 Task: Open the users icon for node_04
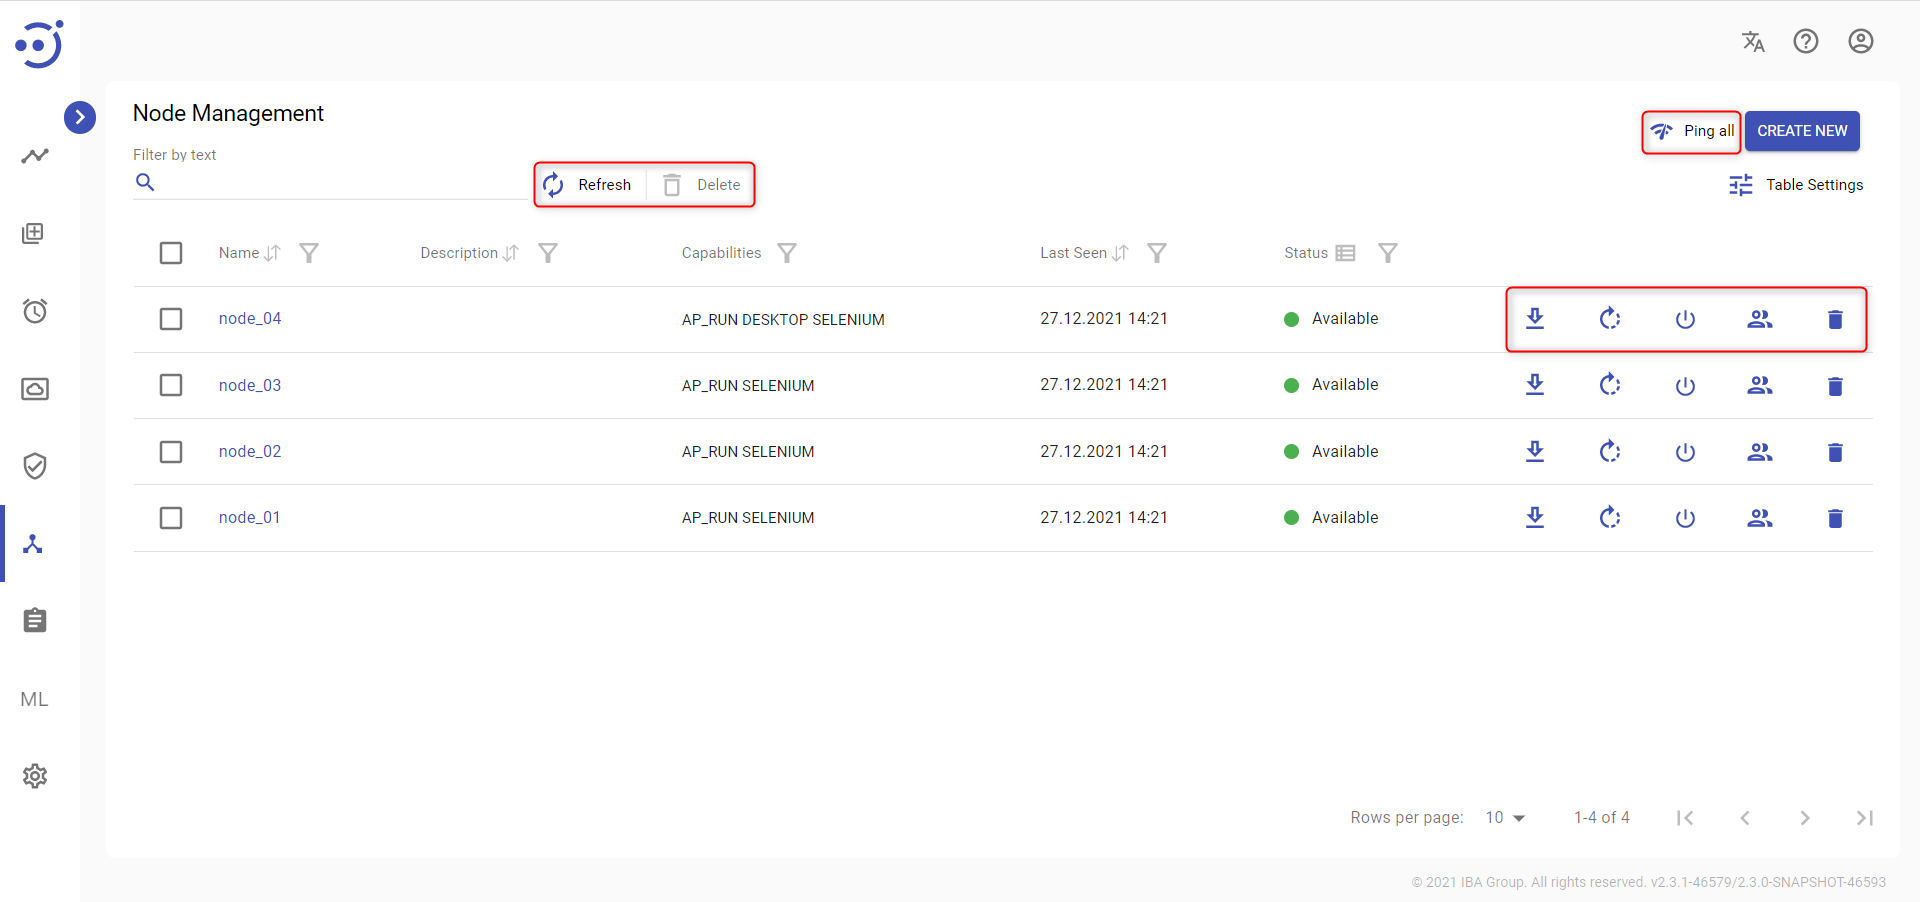tap(1760, 319)
